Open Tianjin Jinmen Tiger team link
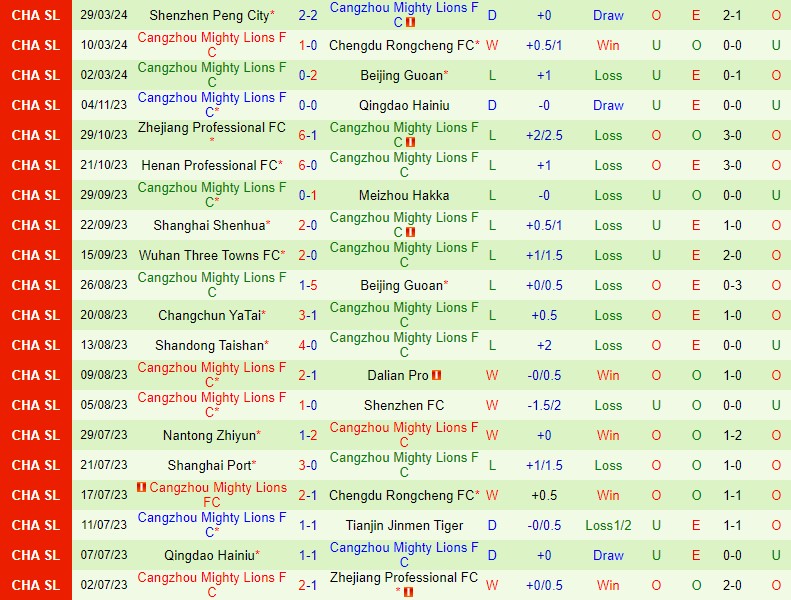 [404, 525]
